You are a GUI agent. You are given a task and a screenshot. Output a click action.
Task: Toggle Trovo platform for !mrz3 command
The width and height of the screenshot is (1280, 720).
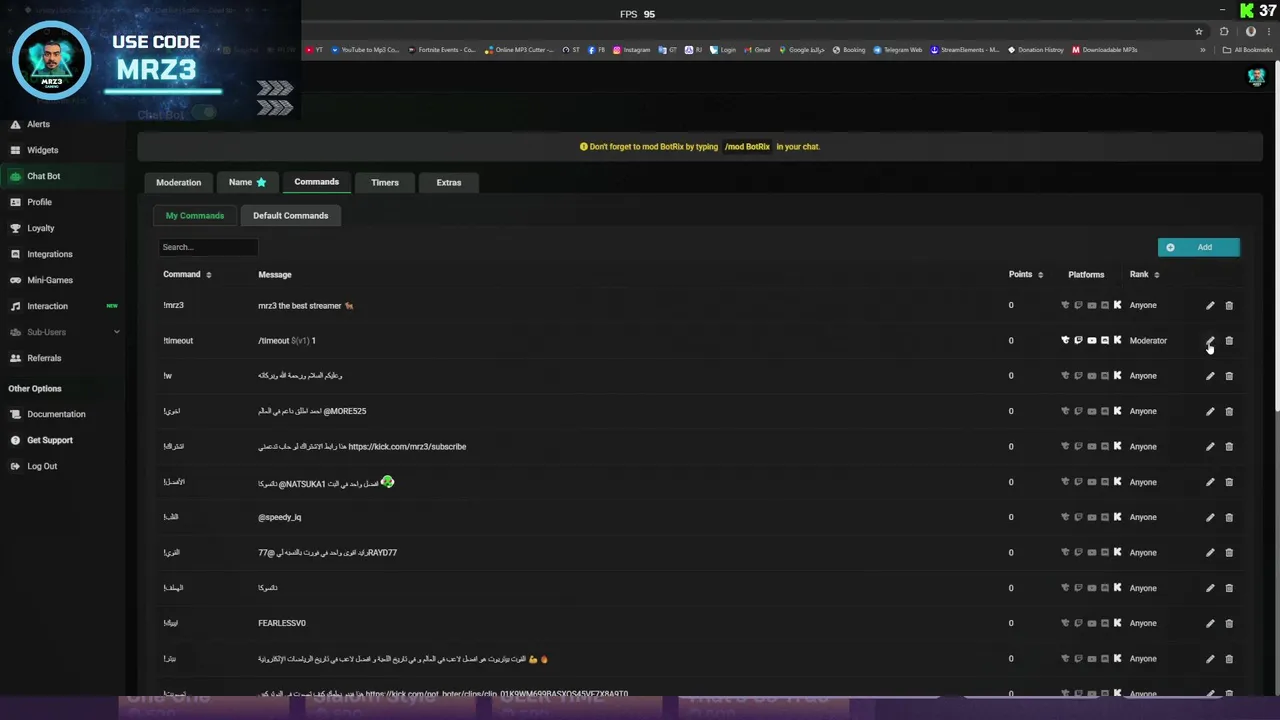tap(1065, 305)
